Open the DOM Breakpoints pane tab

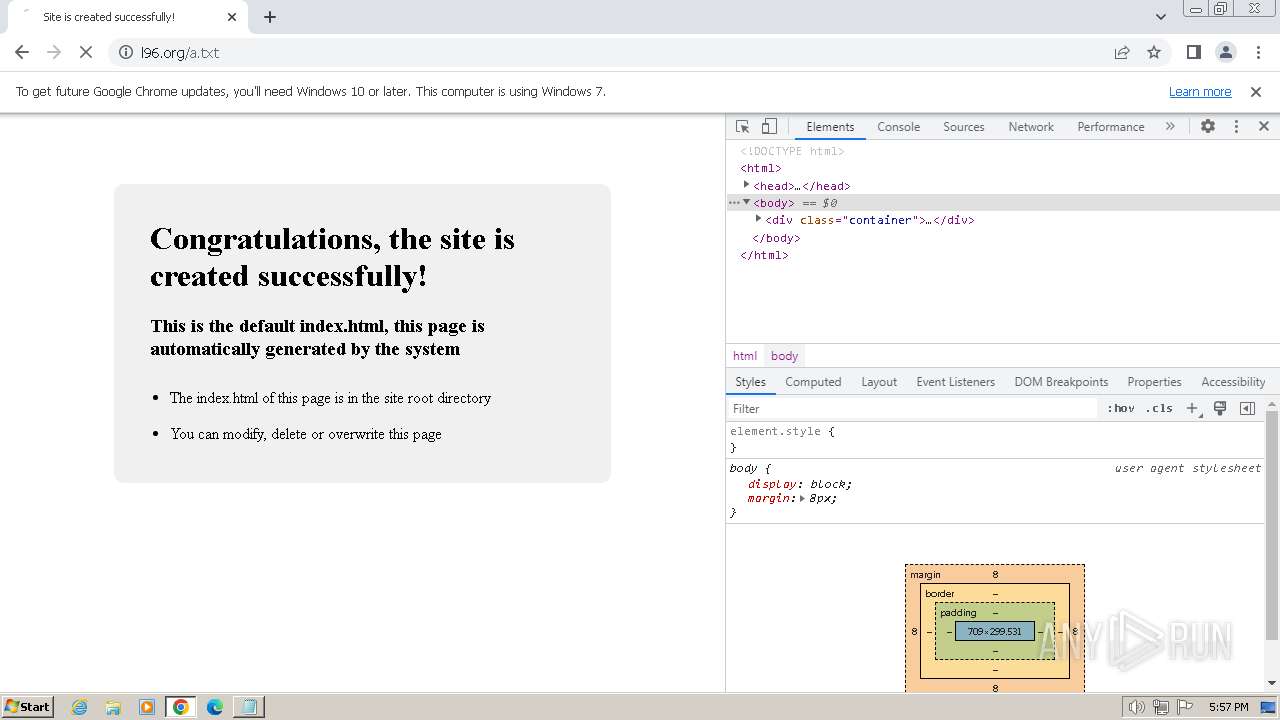[1061, 382]
